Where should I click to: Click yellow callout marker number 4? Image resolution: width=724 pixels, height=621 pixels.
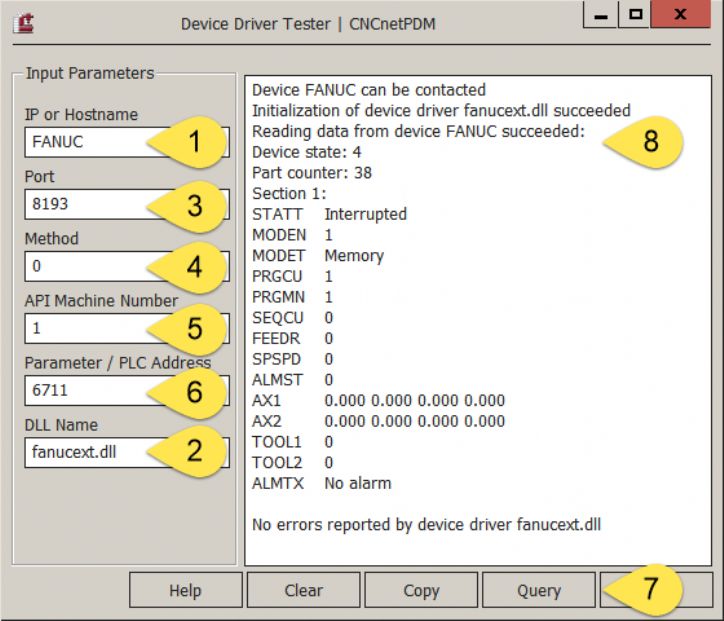tap(196, 266)
